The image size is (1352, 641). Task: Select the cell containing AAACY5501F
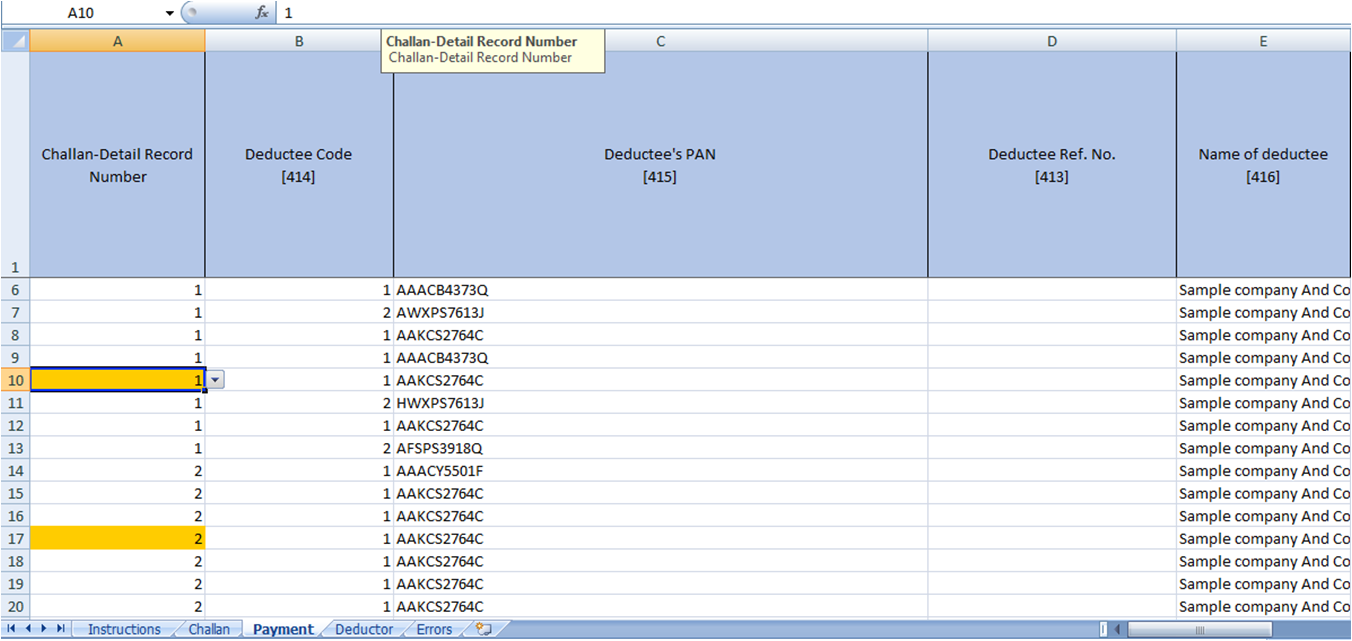pos(660,470)
